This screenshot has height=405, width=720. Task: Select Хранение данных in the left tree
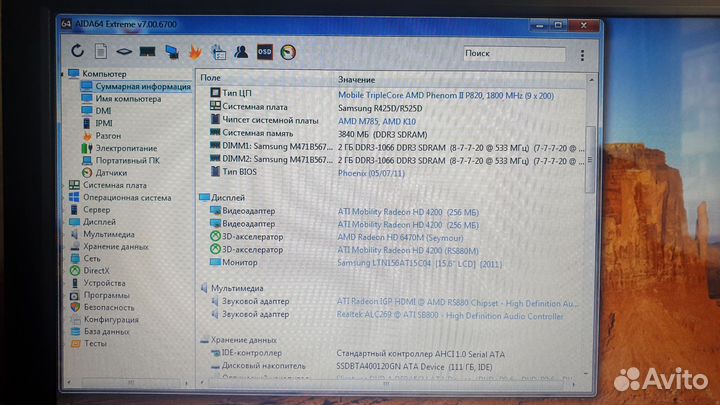point(115,247)
